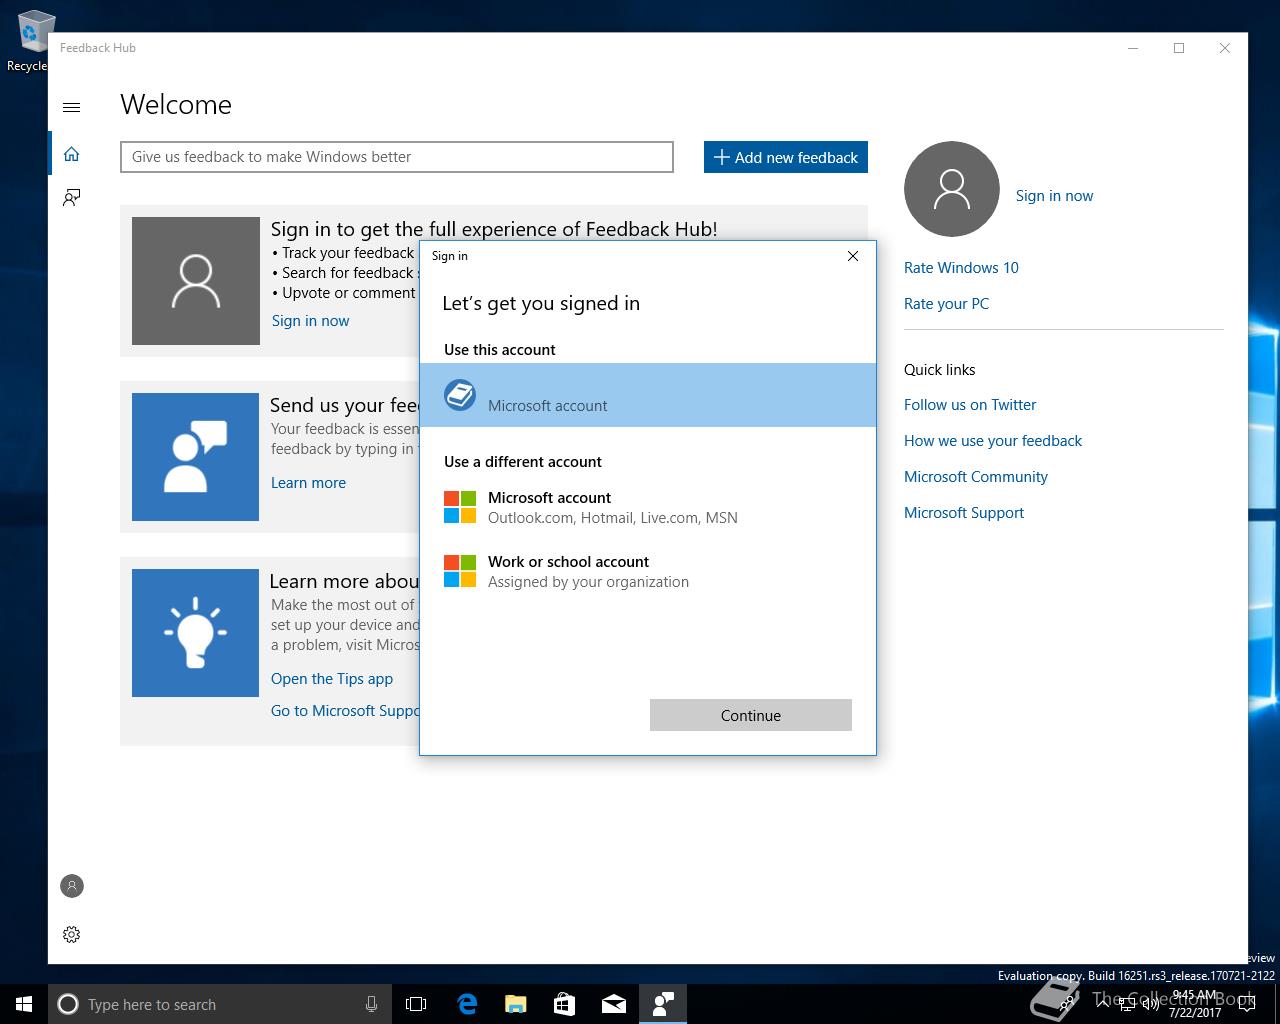The image size is (1280, 1024).
Task: Open Follow us on Twitter link
Action: coord(970,405)
